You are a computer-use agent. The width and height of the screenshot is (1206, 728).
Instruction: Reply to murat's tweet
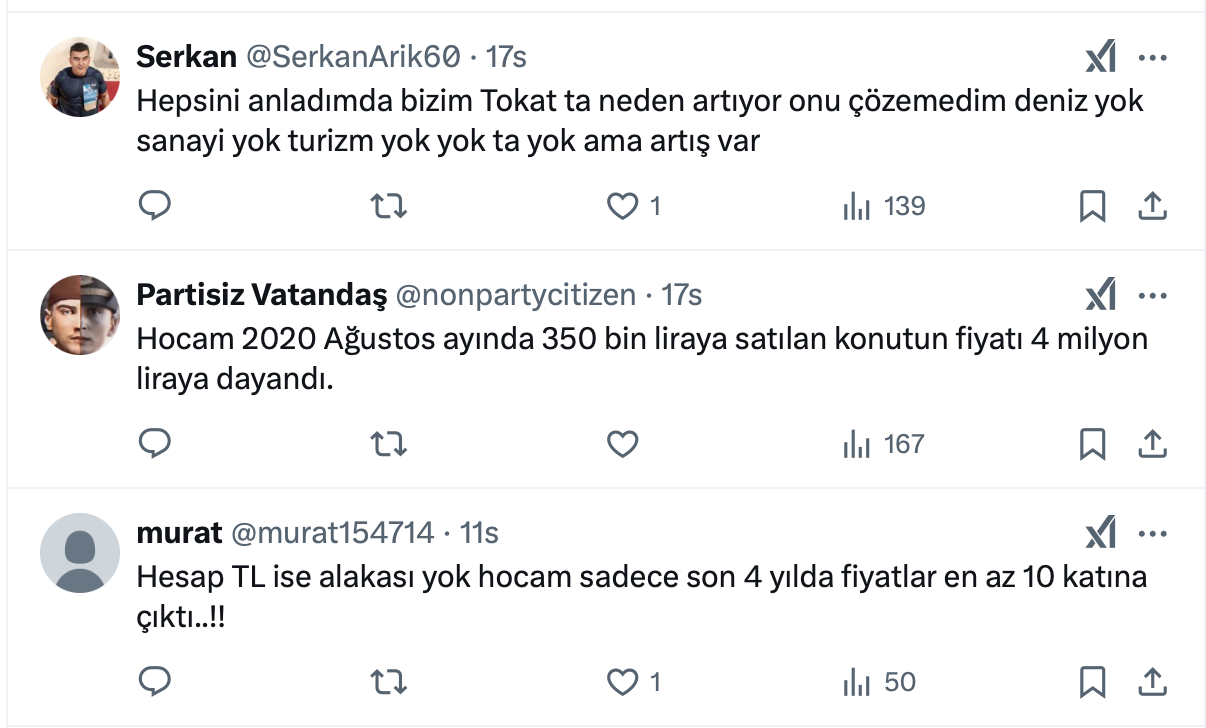coord(154,681)
